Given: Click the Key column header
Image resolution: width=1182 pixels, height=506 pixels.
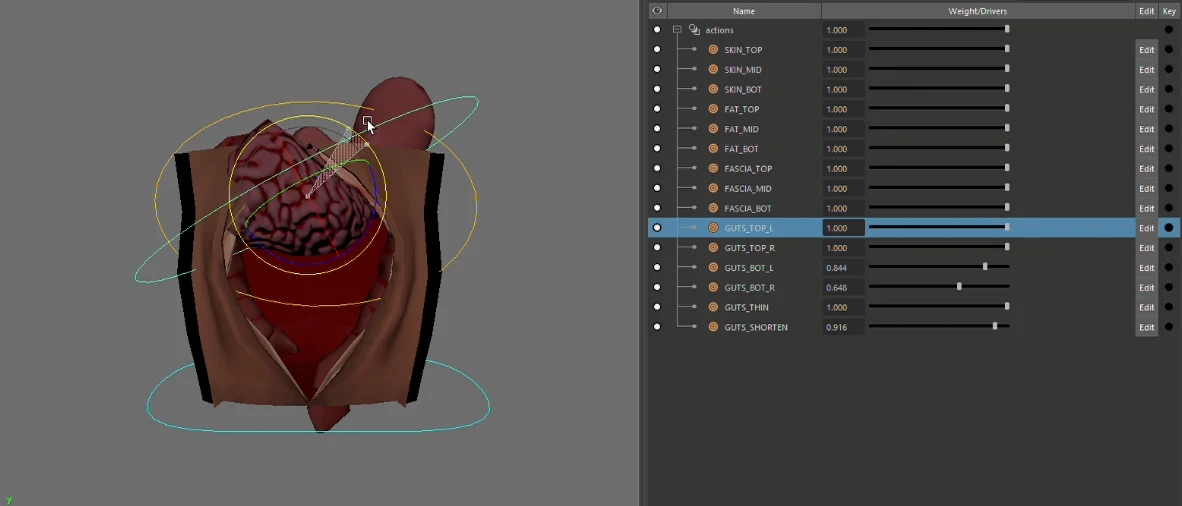Looking at the screenshot, I should [1169, 11].
